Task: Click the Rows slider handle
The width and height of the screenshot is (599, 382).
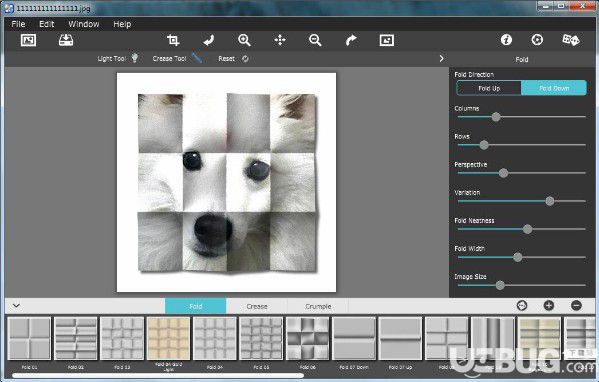Action: pyautogui.click(x=484, y=145)
